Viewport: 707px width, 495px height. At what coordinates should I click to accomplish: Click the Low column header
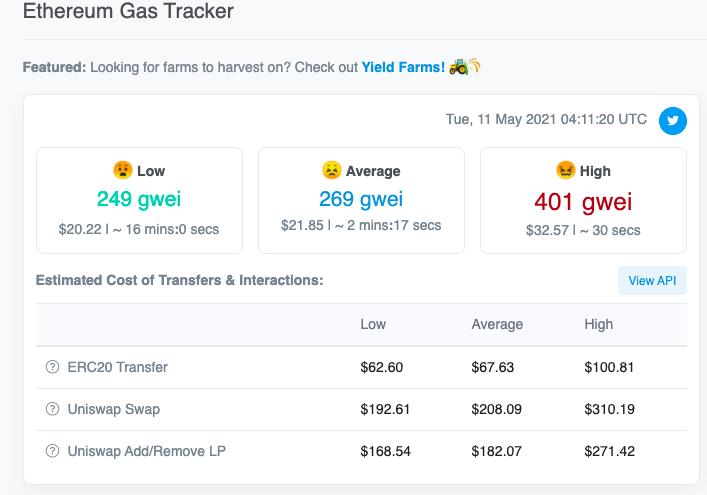pyautogui.click(x=373, y=324)
